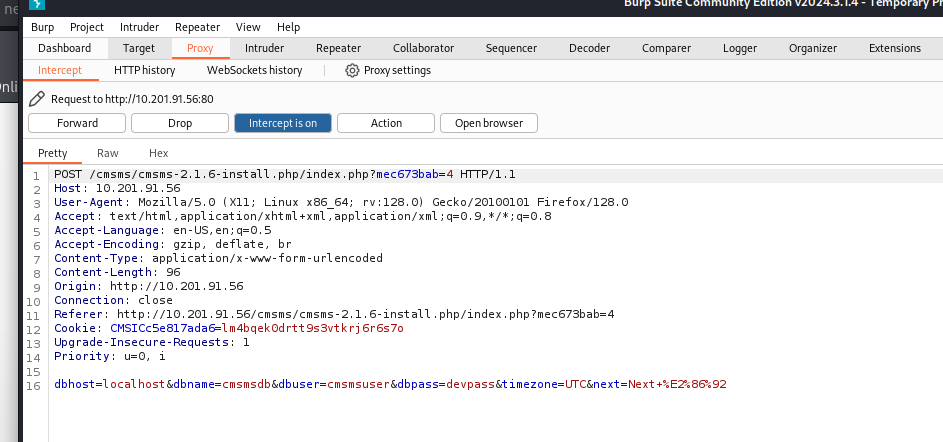The image size is (943, 442).
Task: Select the Proxy tab
Action: (200, 48)
